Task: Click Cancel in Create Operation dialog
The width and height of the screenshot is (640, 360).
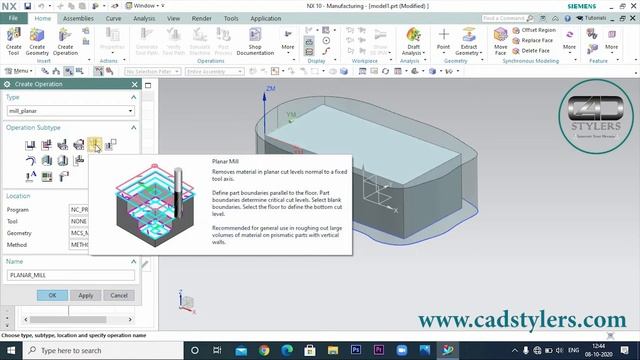Action: pos(119,296)
